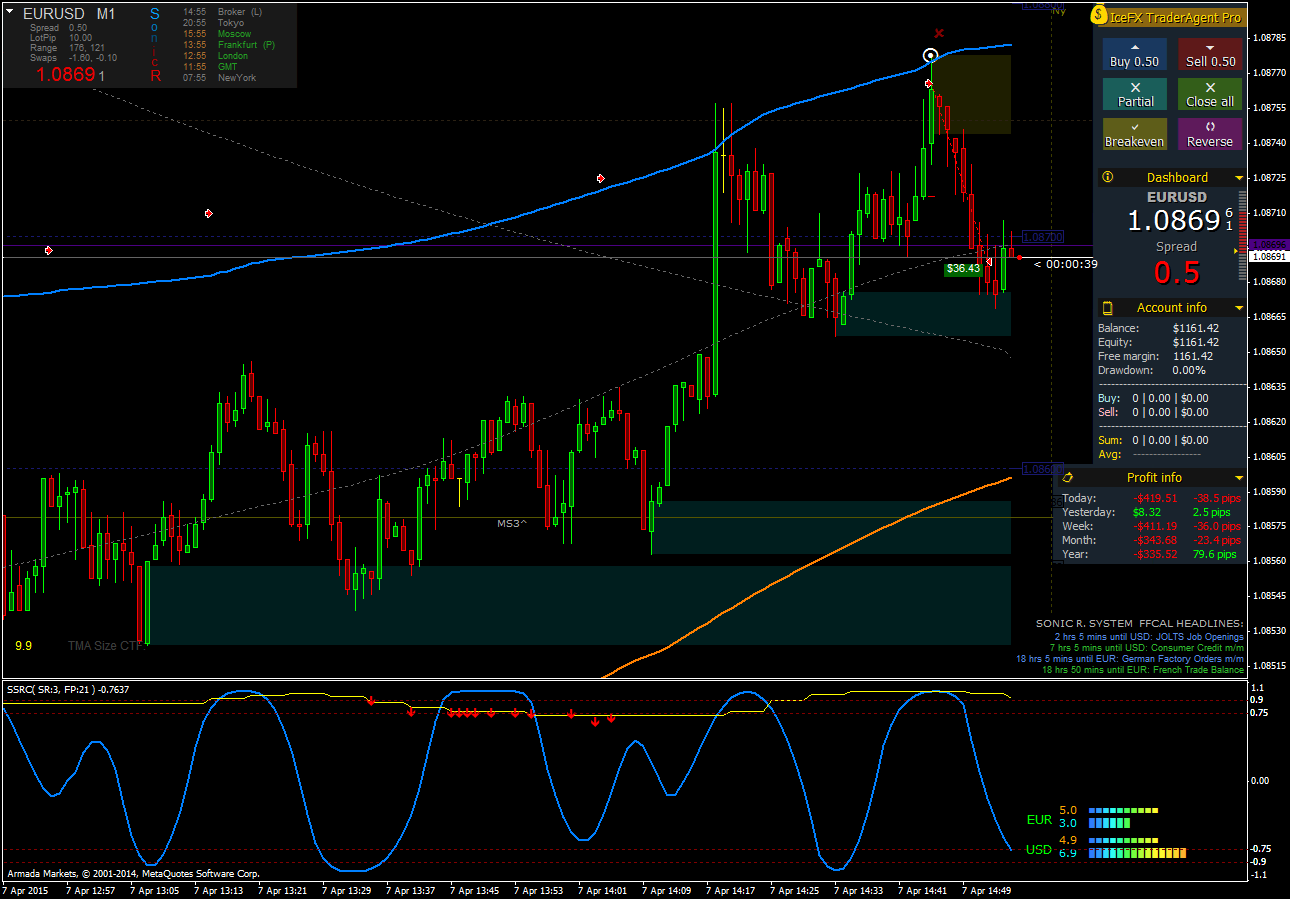Image resolution: width=1290 pixels, height=899 pixels.
Task: Click the current price tag 1.08691 on scale
Action: pos(1268,257)
